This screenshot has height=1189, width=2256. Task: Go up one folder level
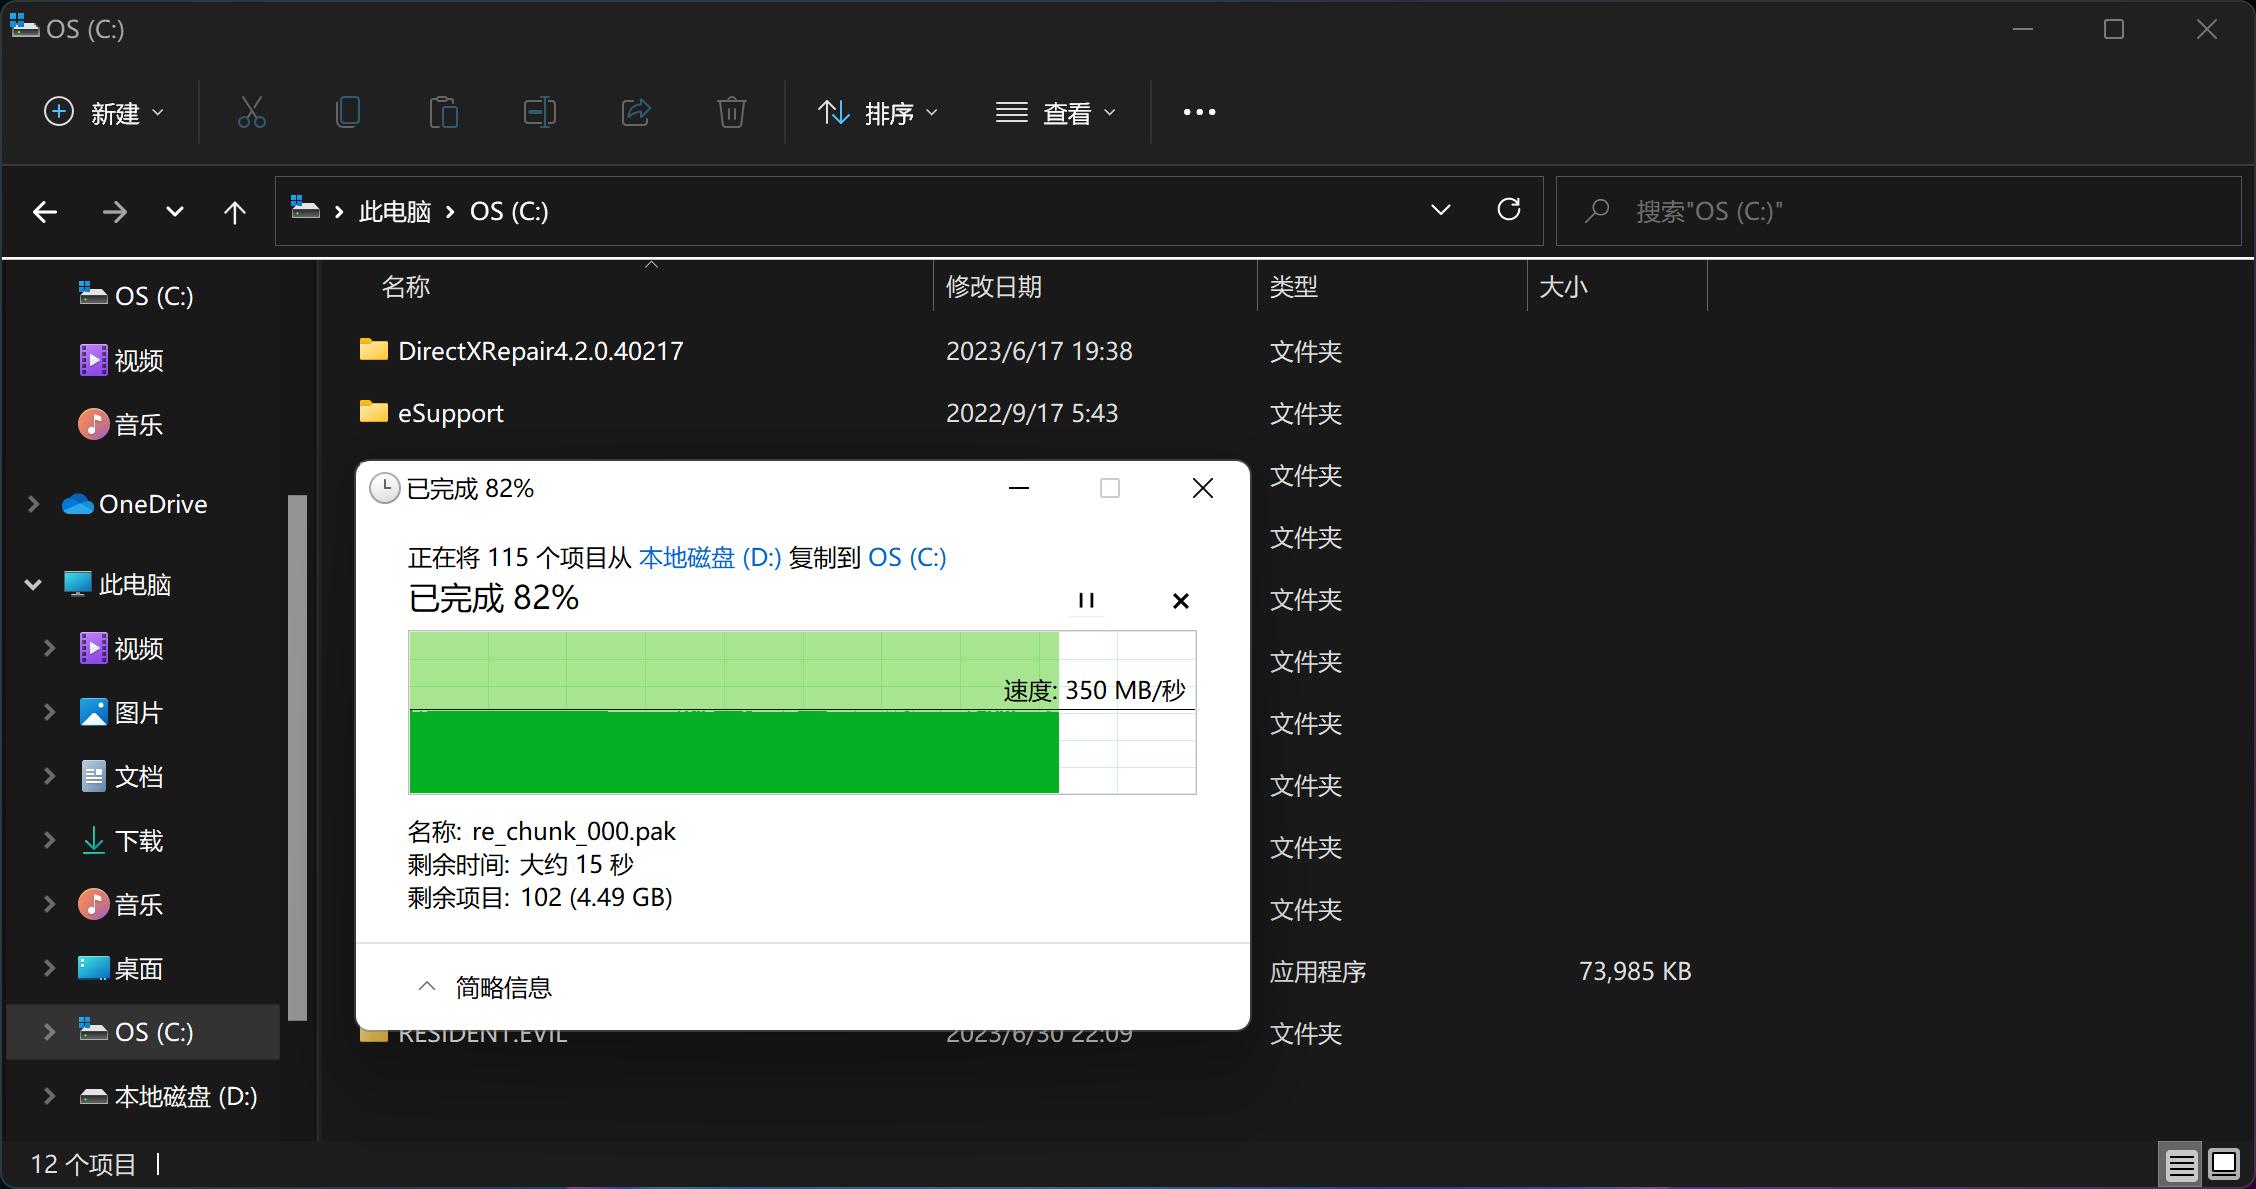coord(235,212)
